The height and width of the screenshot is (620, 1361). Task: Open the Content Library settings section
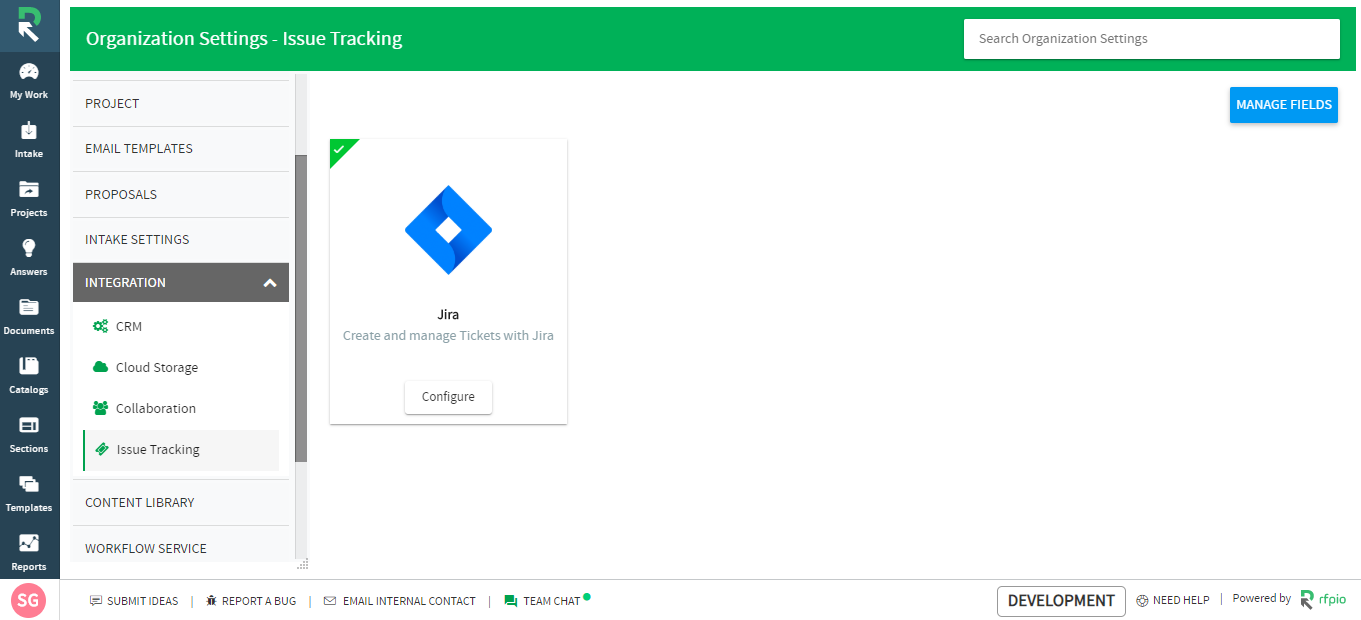point(181,503)
